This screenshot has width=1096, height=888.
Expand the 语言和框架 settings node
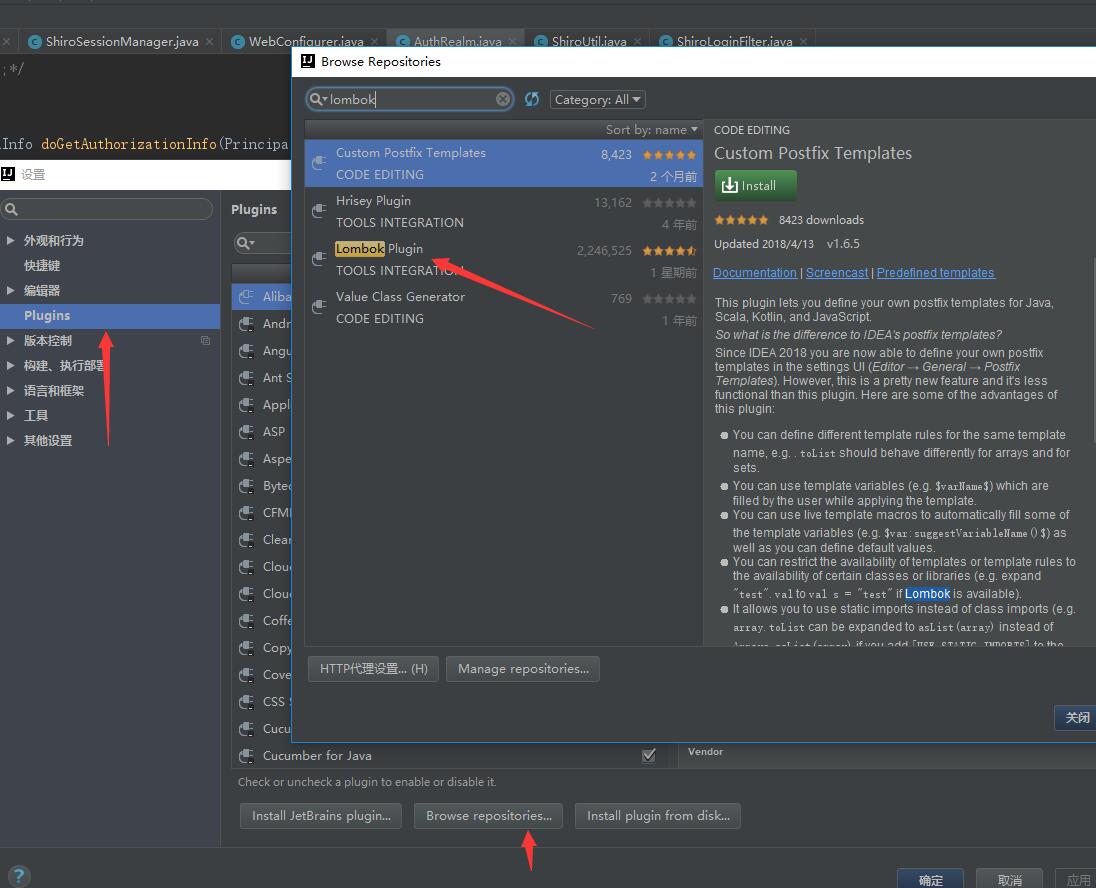point(10,390)
